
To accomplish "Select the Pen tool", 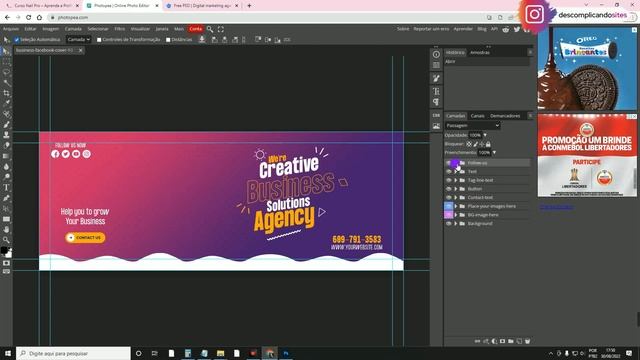I will pos(6,198).
